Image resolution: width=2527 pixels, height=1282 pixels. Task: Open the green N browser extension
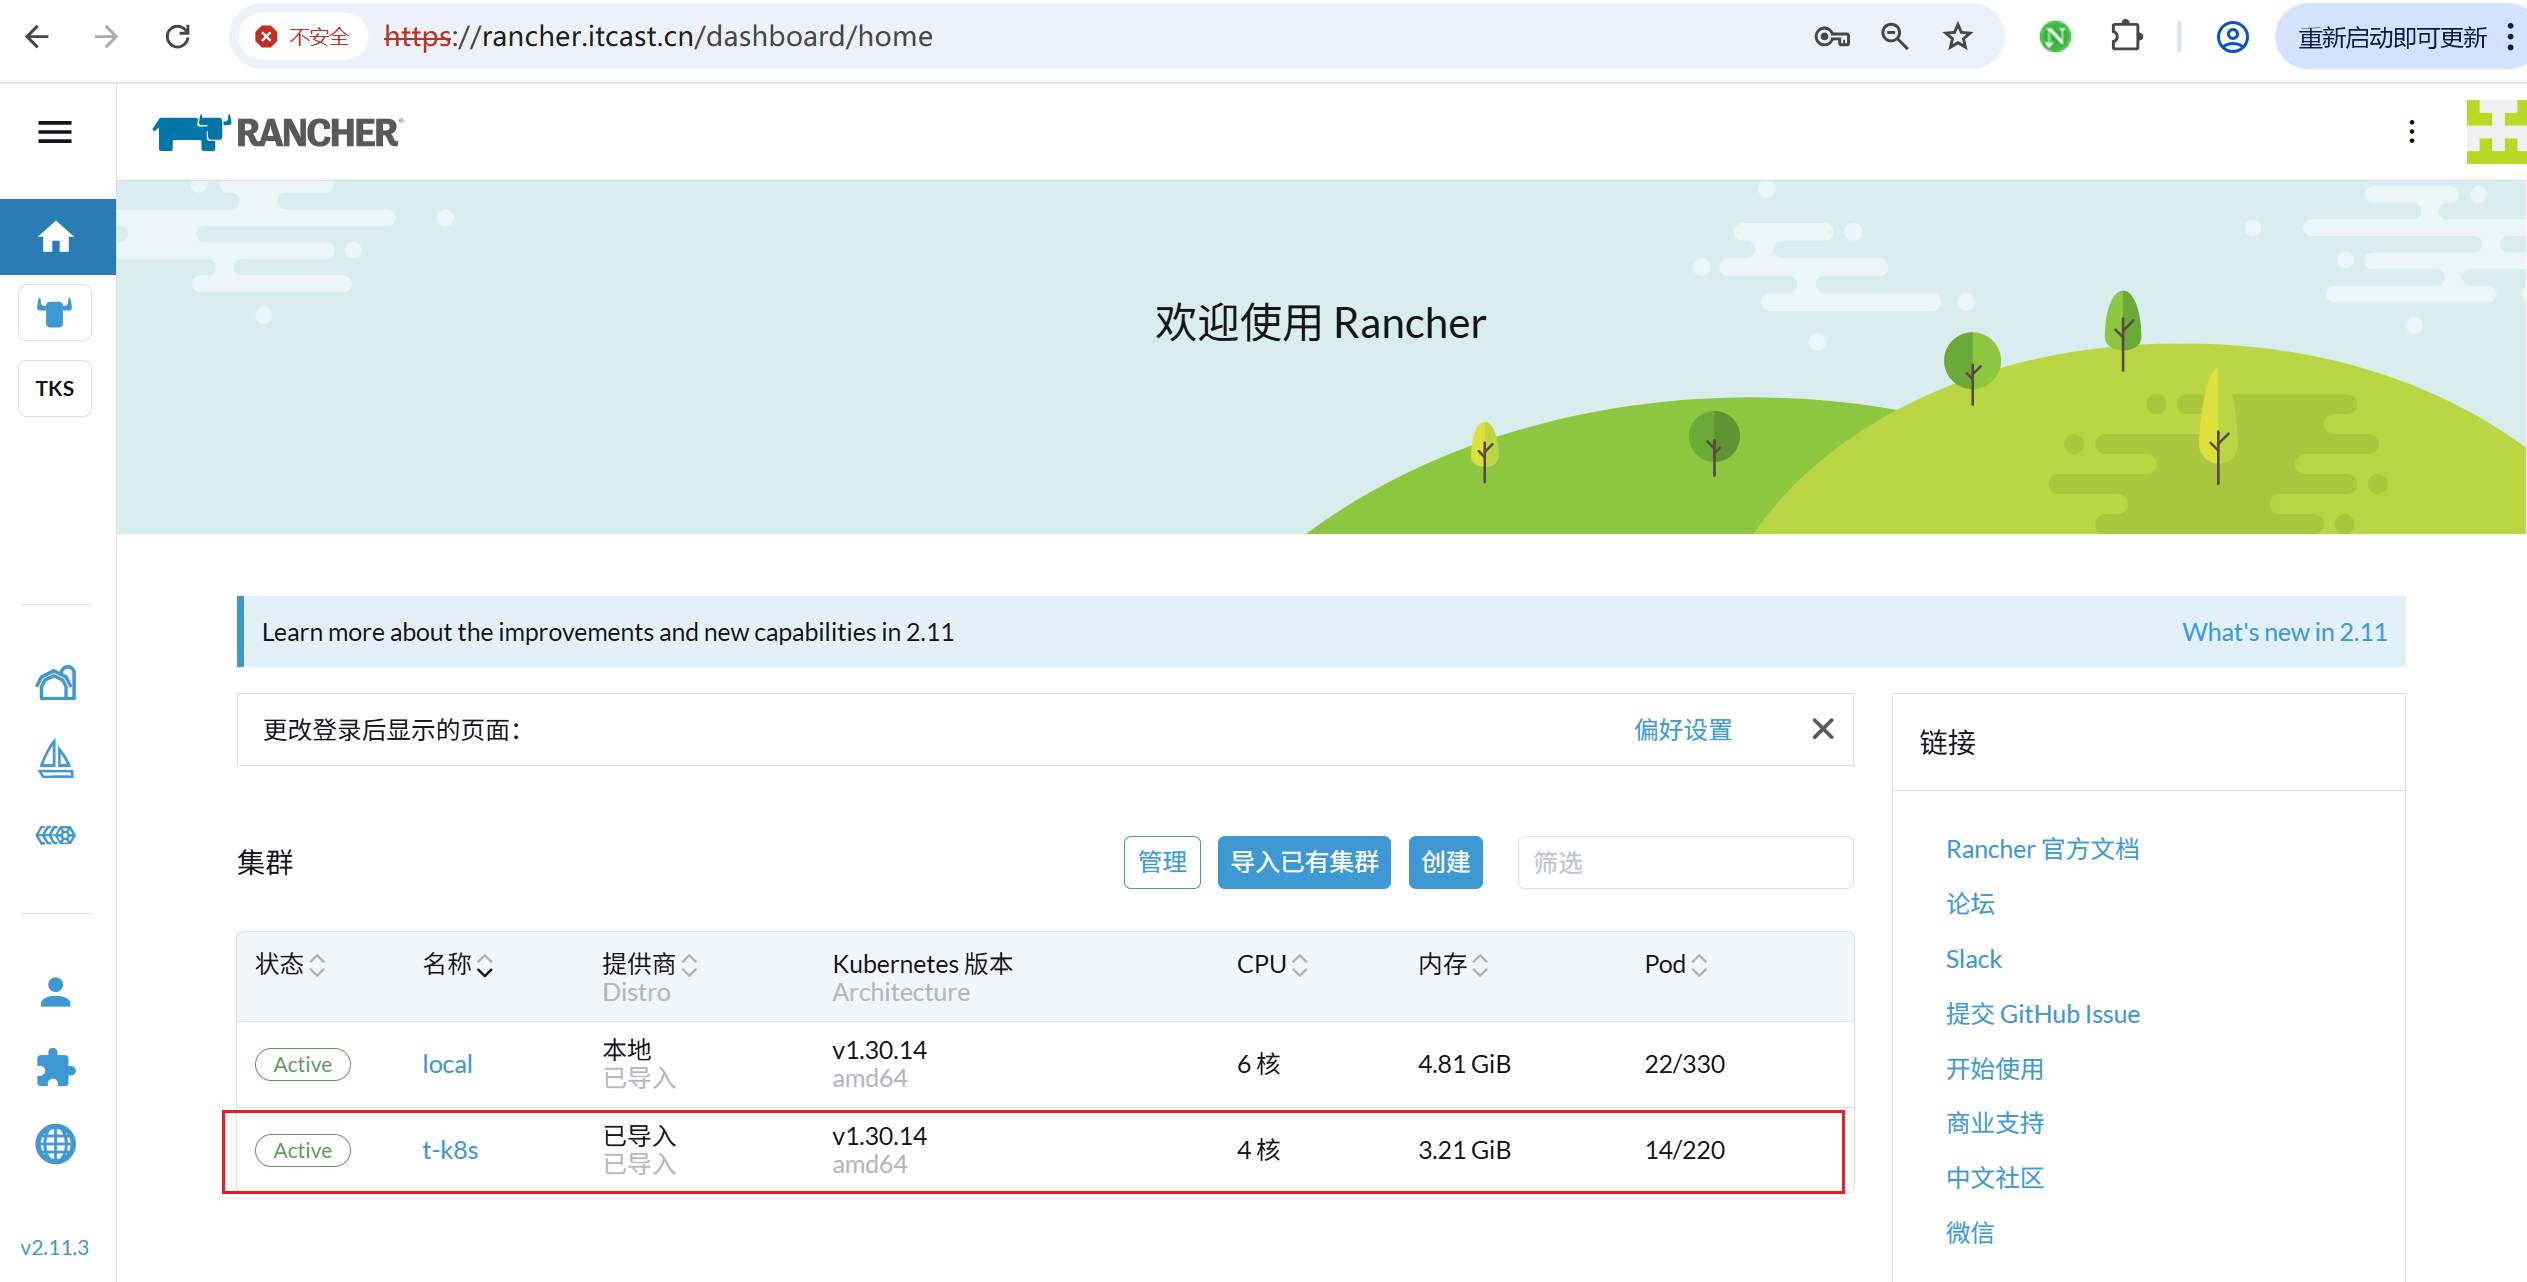[x=2055, y=37]
